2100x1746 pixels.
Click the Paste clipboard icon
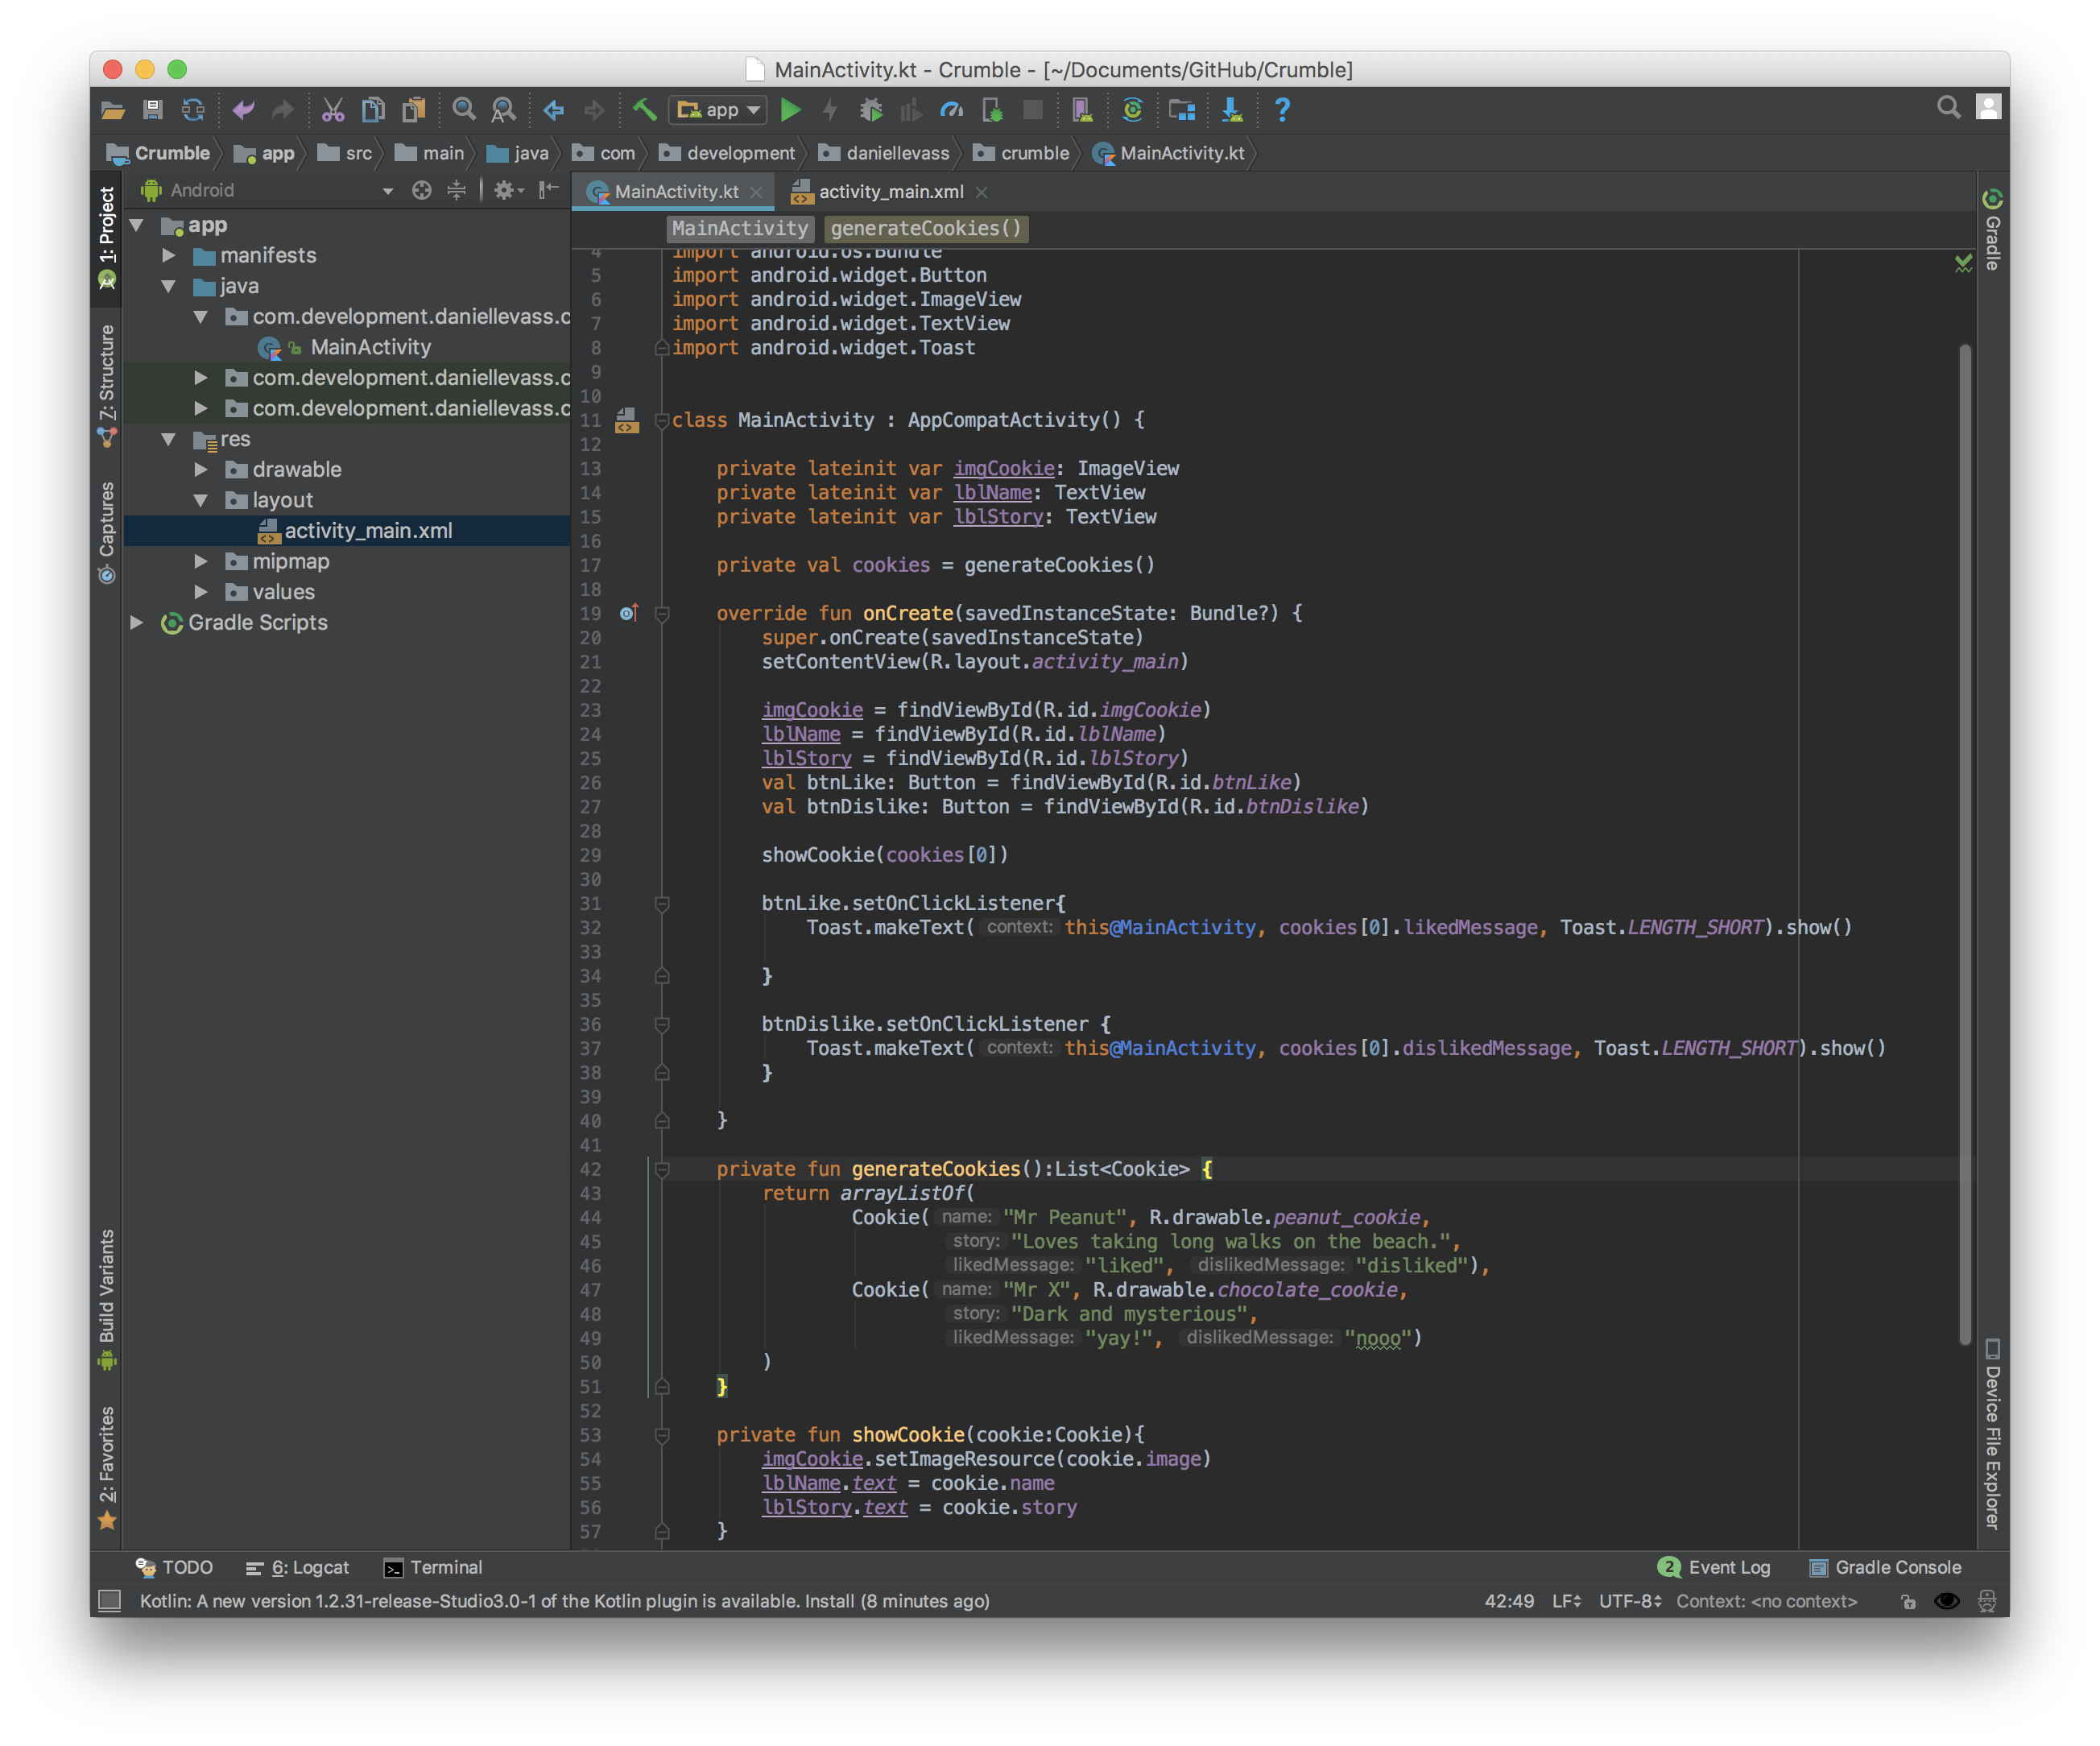pos(413,110)
